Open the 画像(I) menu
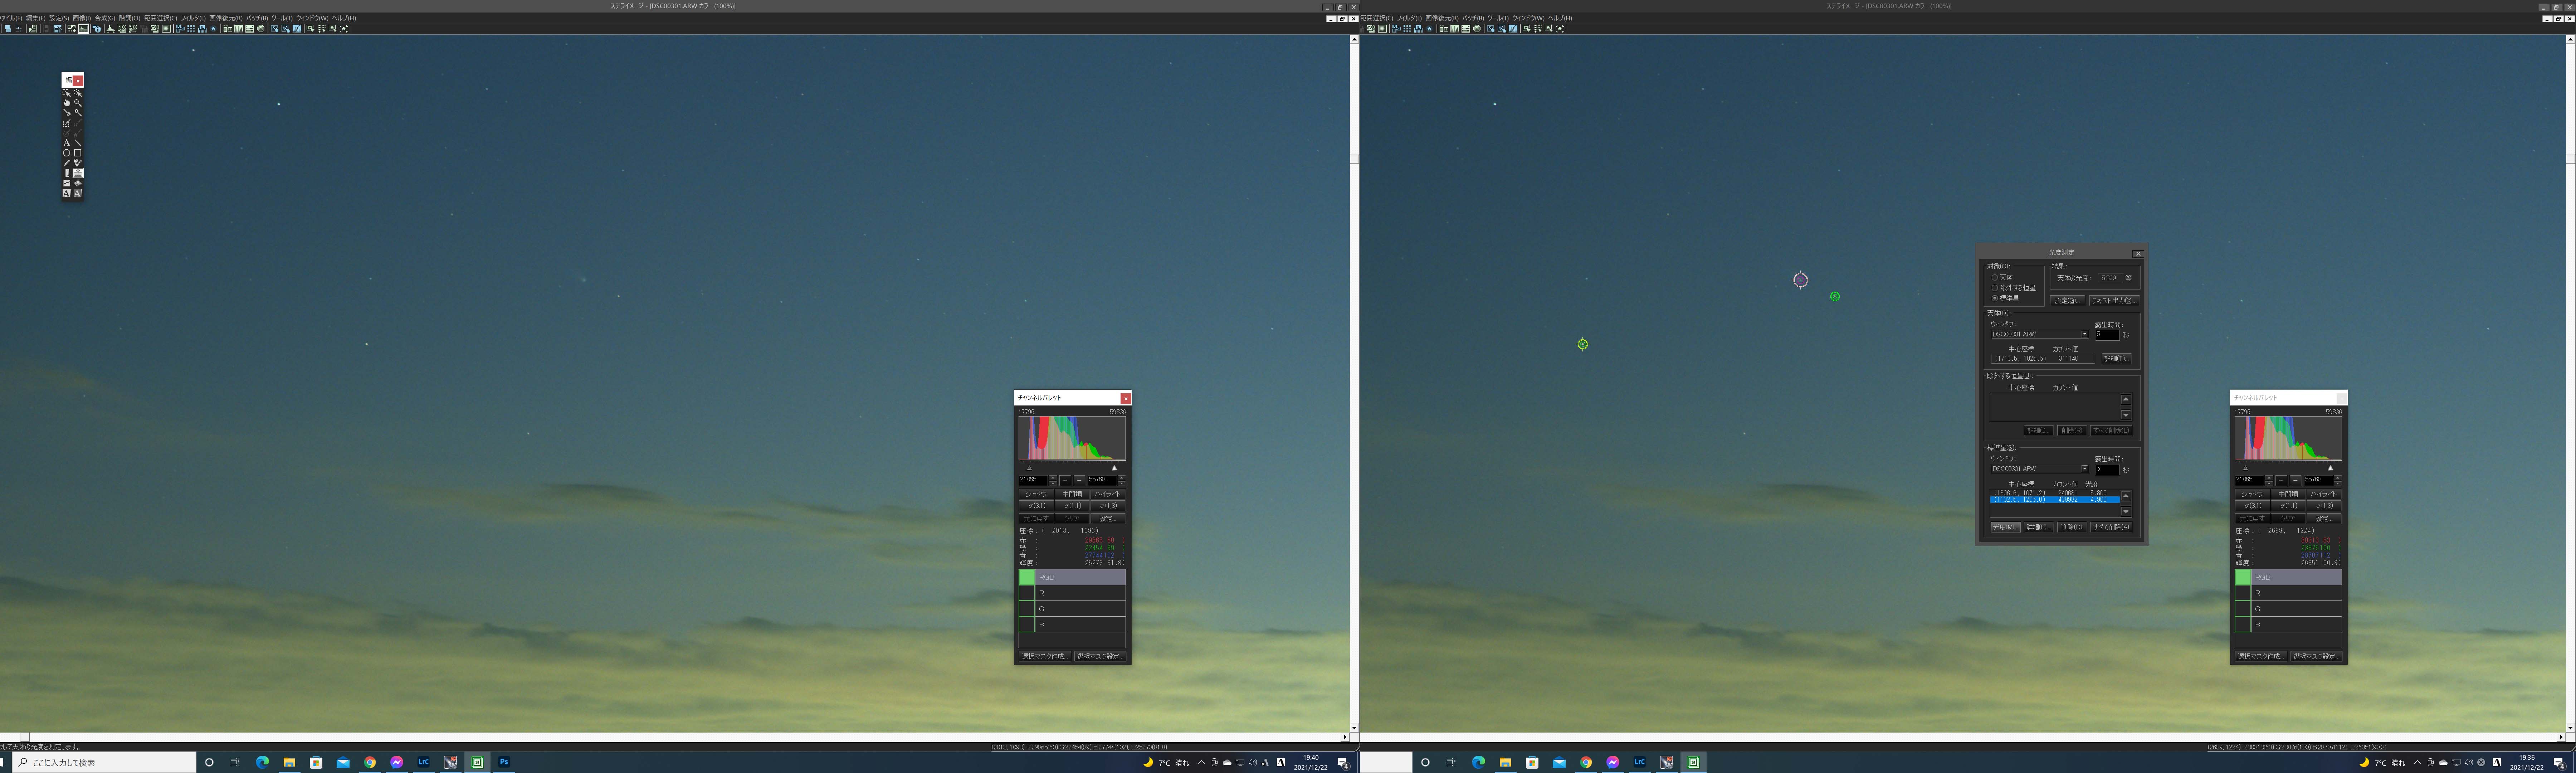Screen dimensions: 2576x773 82,18
